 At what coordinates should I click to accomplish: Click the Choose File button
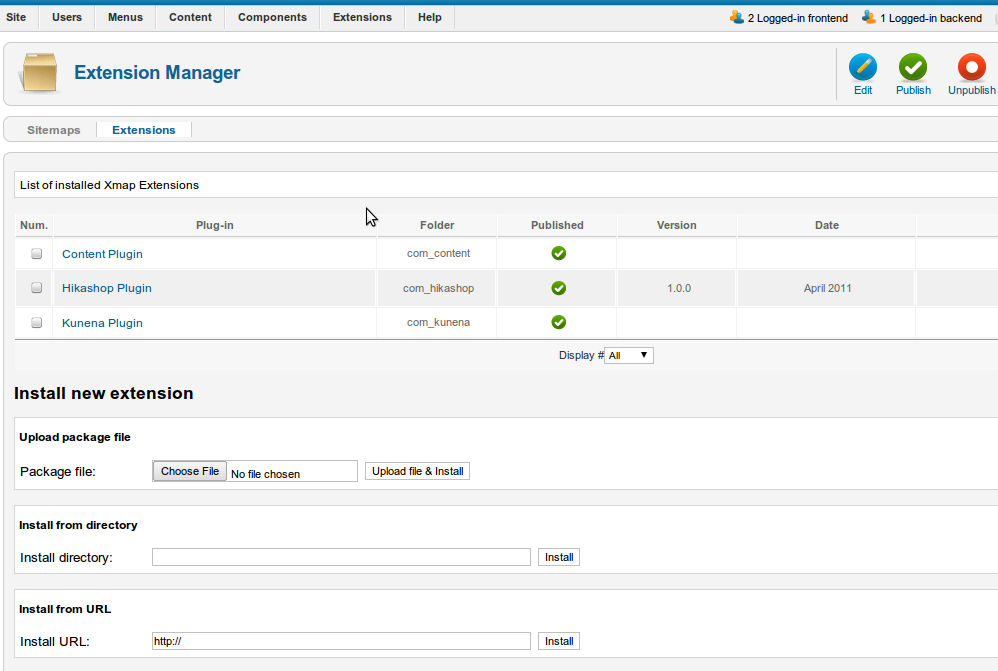190,471
